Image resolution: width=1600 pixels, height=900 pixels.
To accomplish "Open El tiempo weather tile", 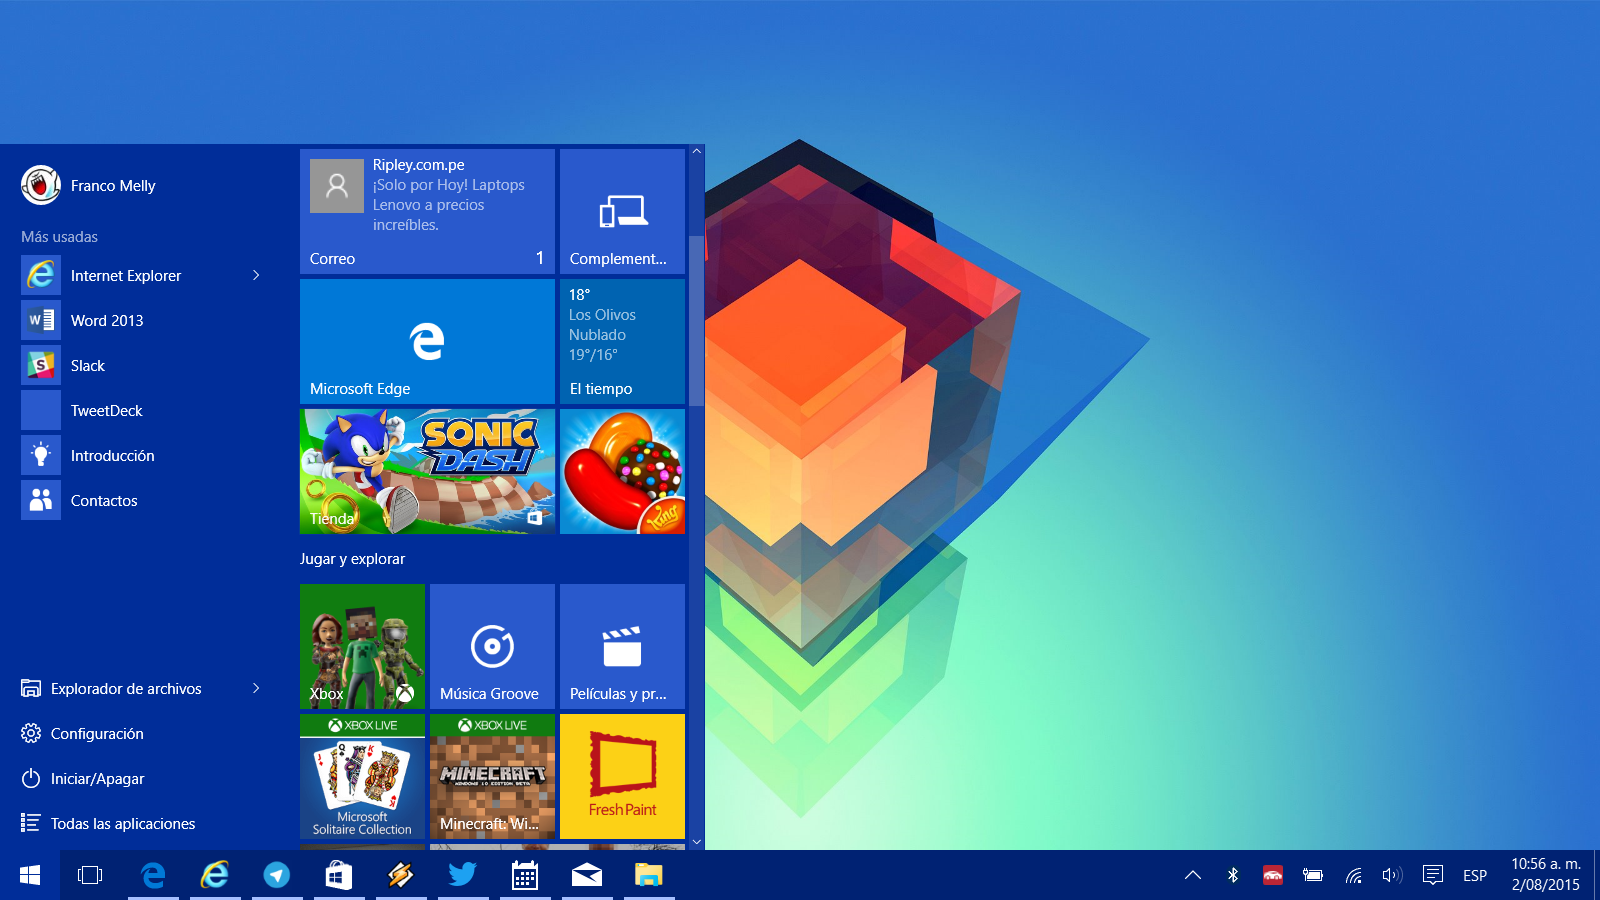I will [x=622, y=341].
